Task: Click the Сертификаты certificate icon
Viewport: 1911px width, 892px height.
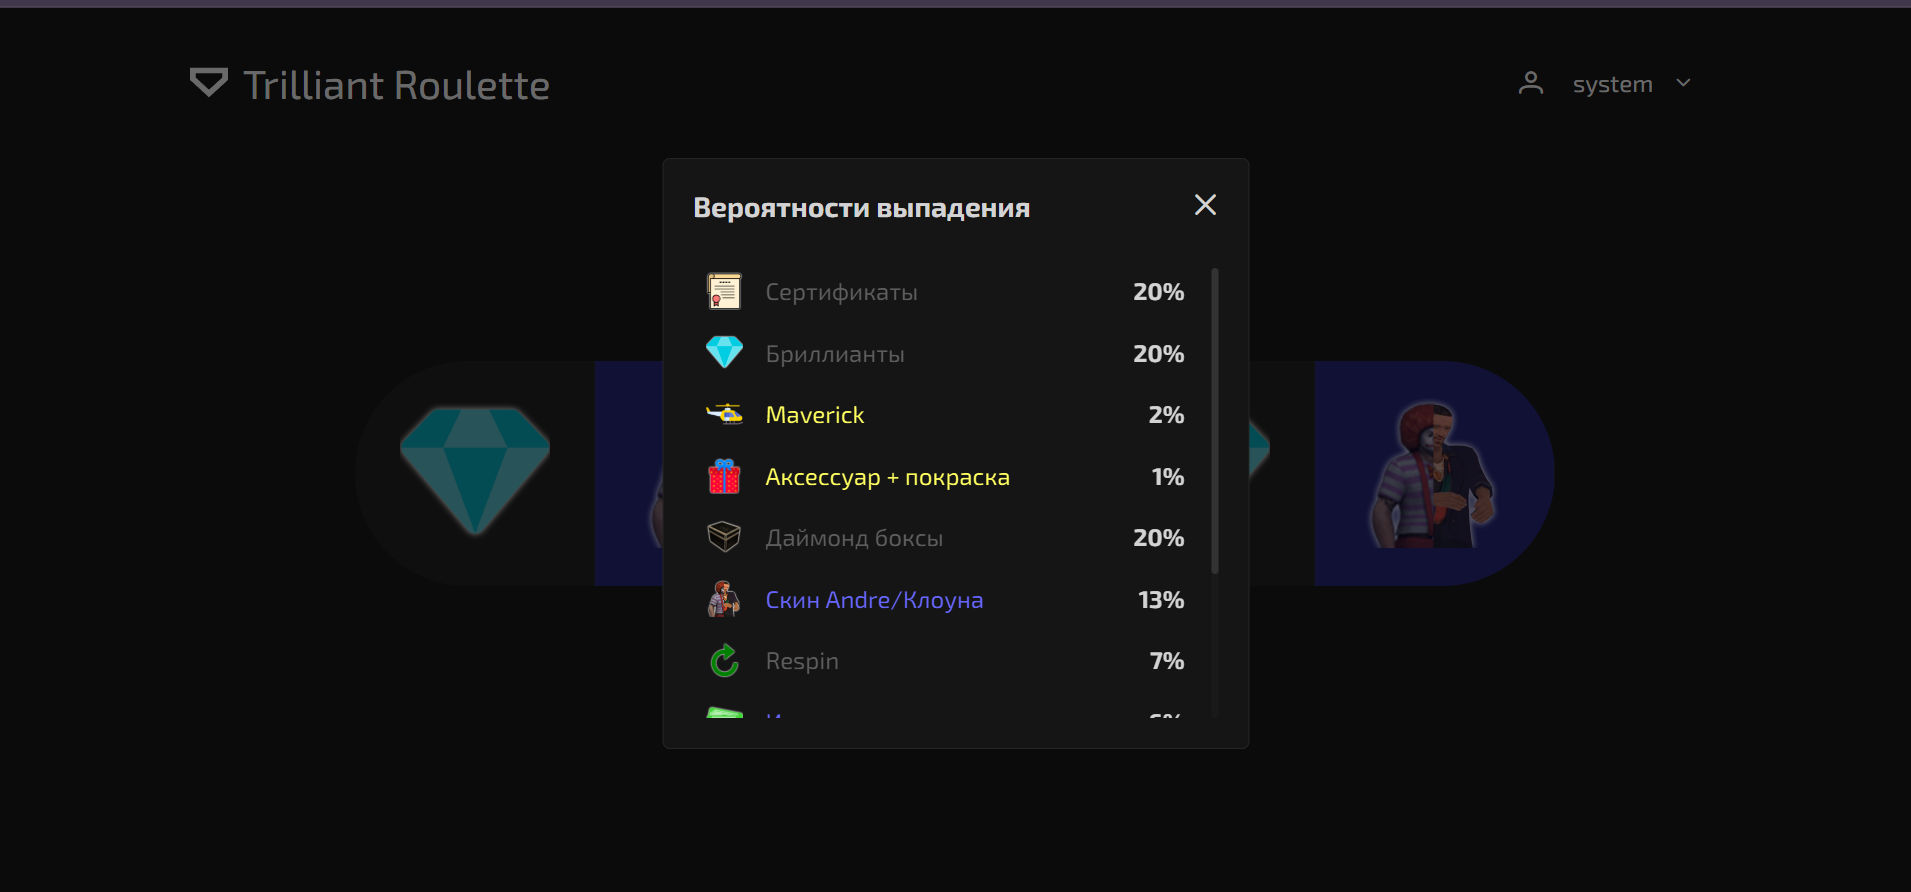Action: click(x=724, y=292)
